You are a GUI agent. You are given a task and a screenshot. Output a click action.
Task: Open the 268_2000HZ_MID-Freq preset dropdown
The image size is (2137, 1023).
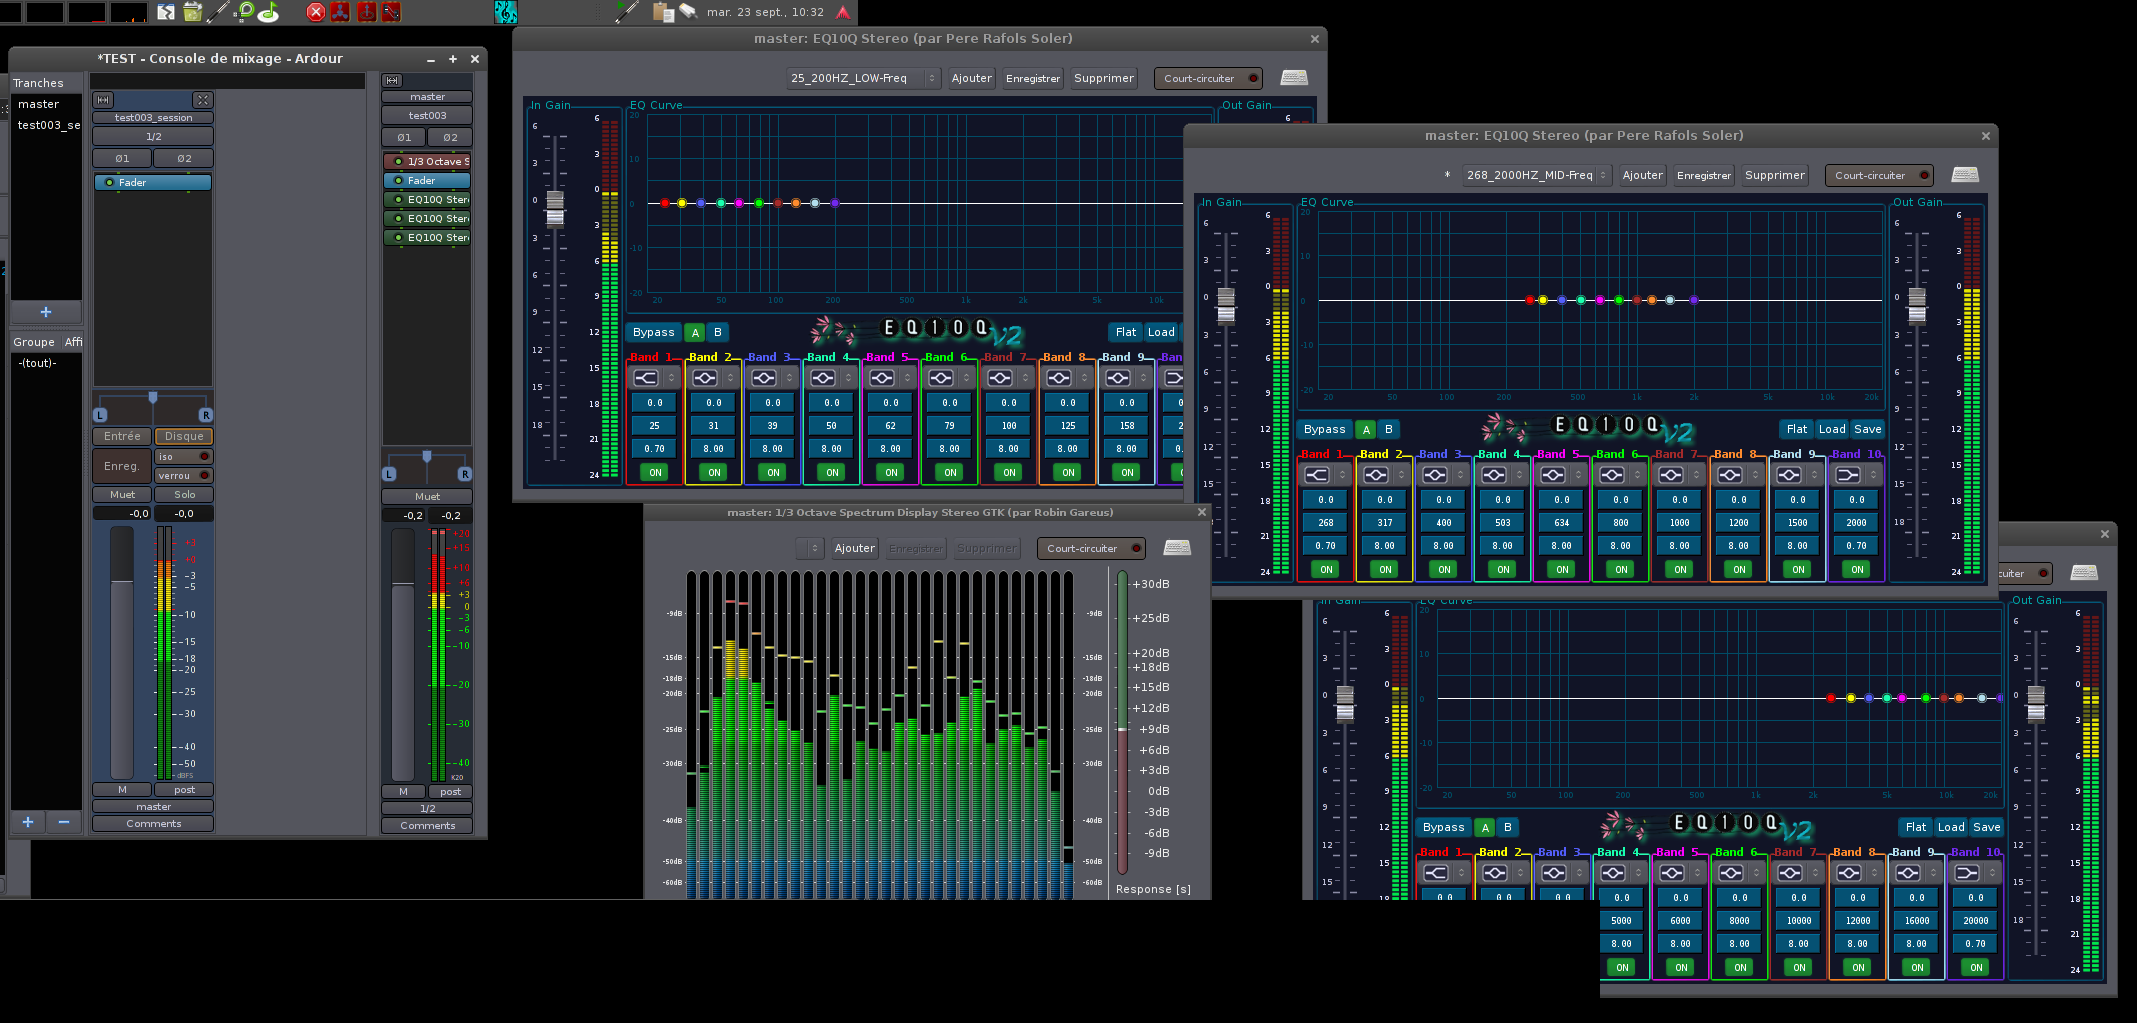1536,175
